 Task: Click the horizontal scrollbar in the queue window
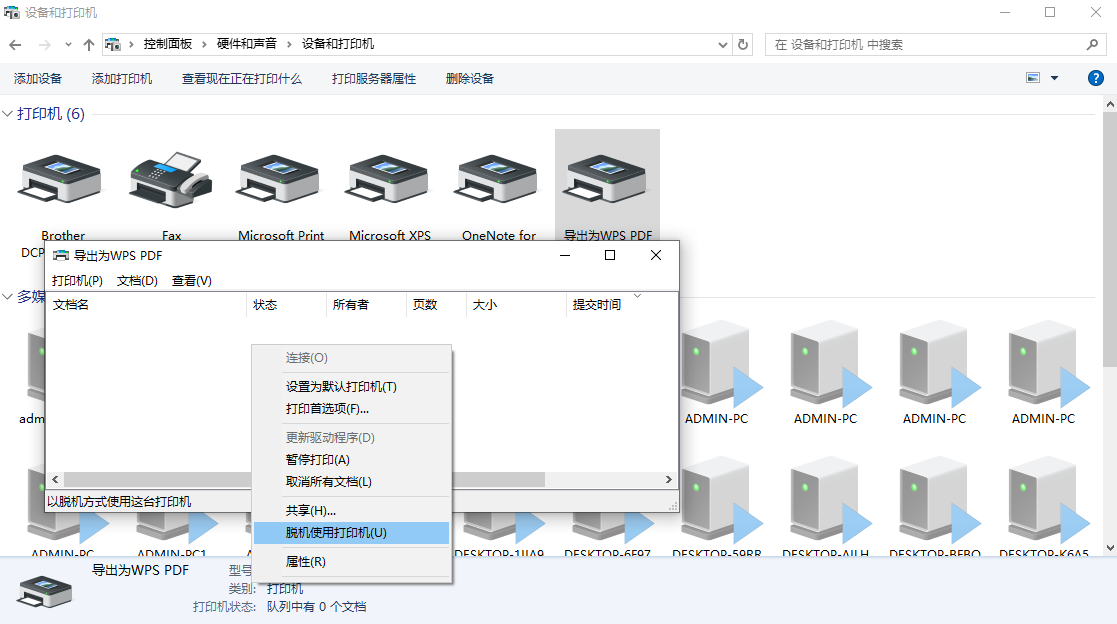(150, 479)
